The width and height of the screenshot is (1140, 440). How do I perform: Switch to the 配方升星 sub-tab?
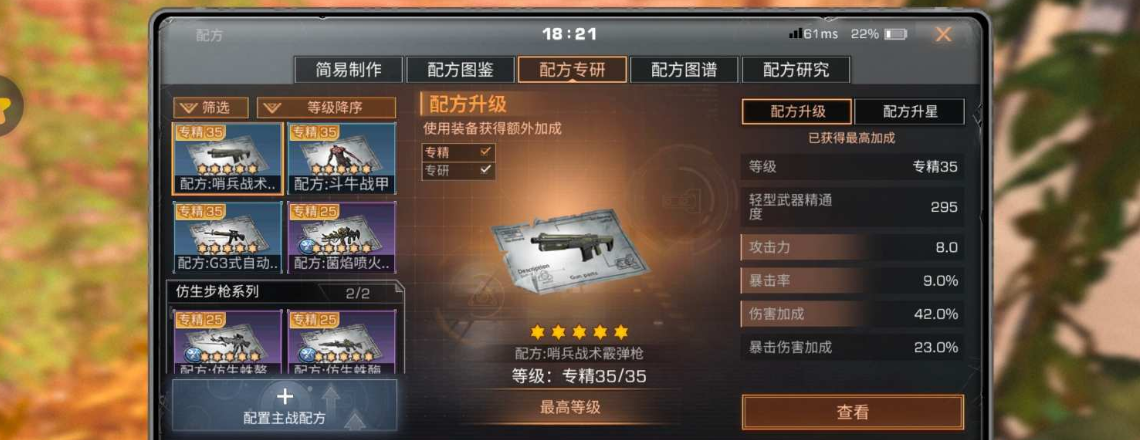910,112
